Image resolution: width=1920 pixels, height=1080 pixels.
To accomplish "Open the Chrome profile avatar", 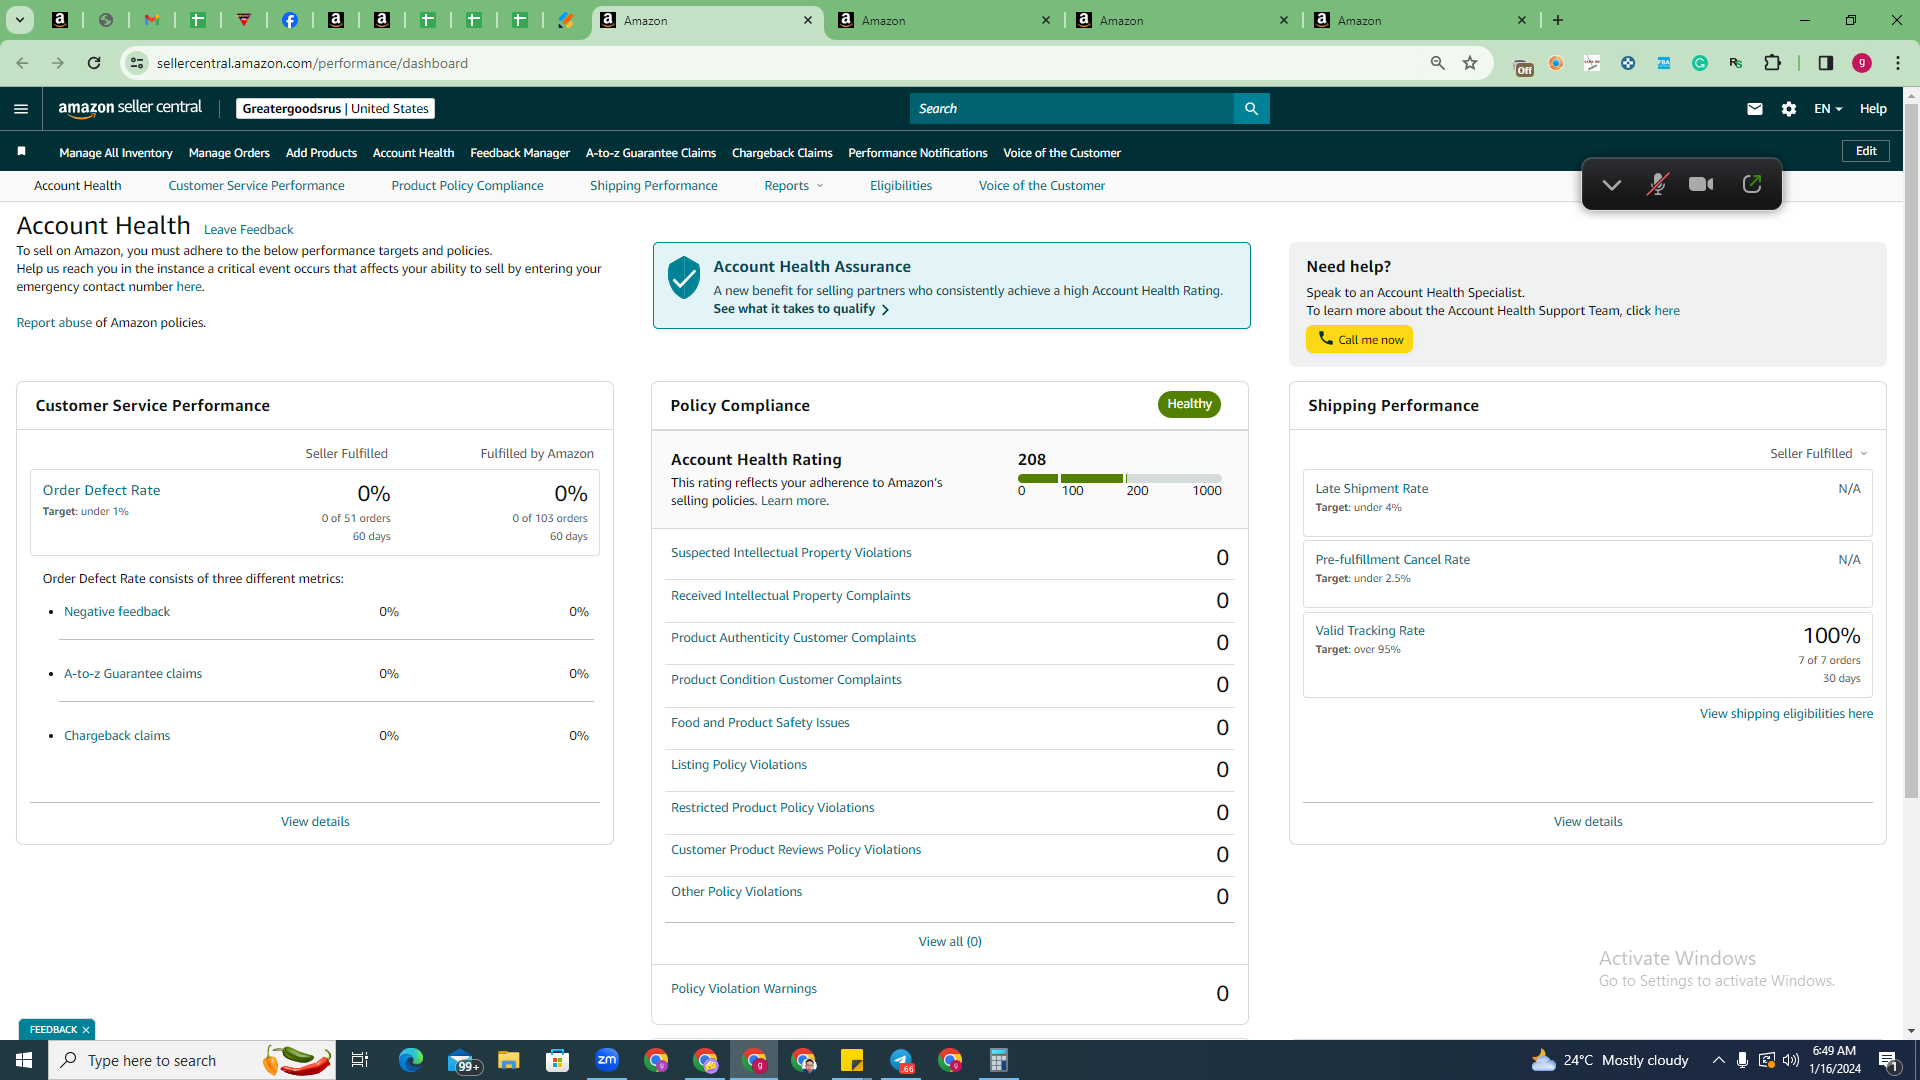I will pyautogui.click(x=1862, y=63).
